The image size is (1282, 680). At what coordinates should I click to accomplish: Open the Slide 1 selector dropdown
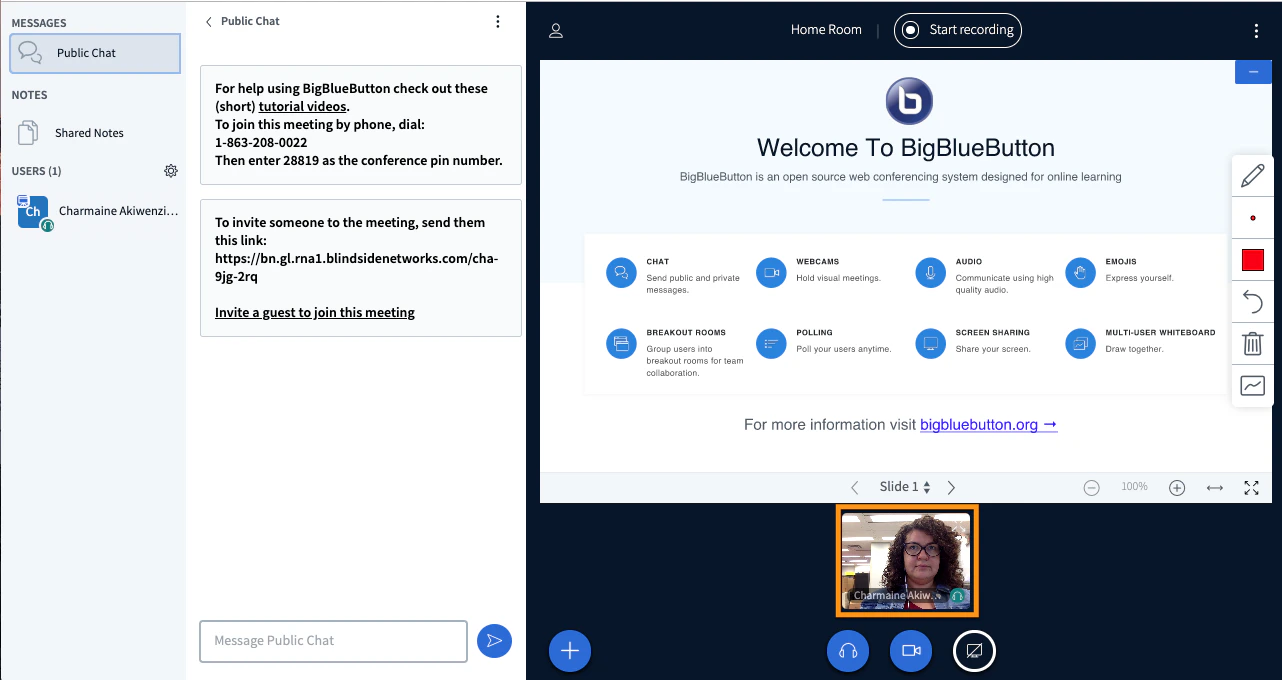(x=905, y=487)
